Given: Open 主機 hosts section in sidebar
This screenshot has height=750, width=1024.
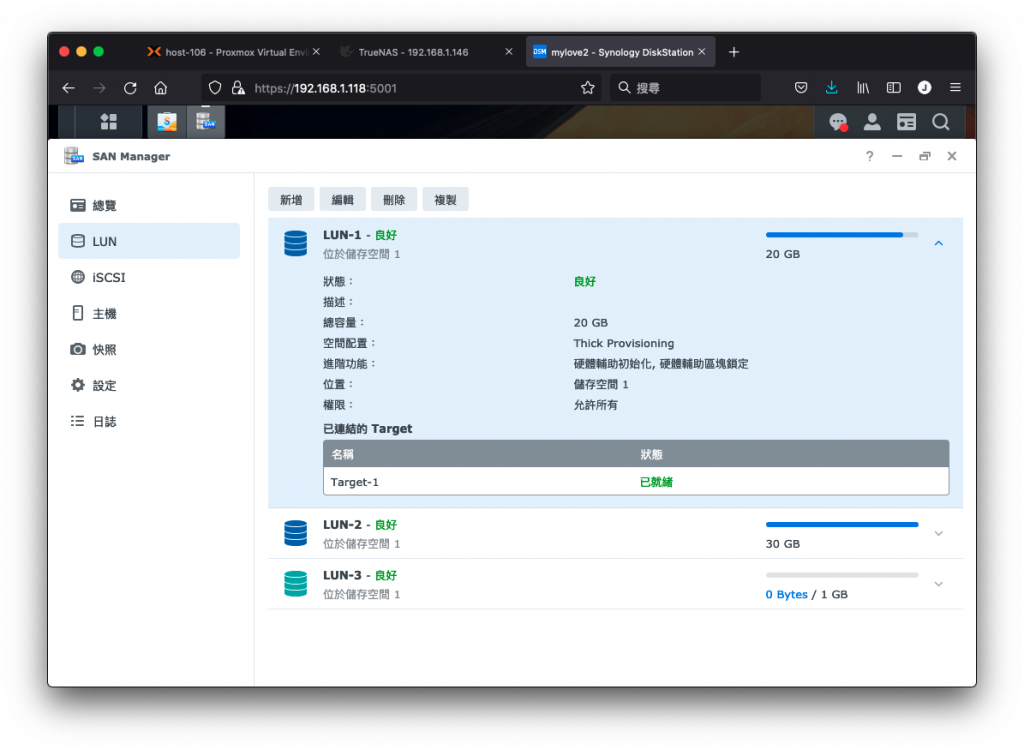Looking at the screenshot, I should point(149,314).
